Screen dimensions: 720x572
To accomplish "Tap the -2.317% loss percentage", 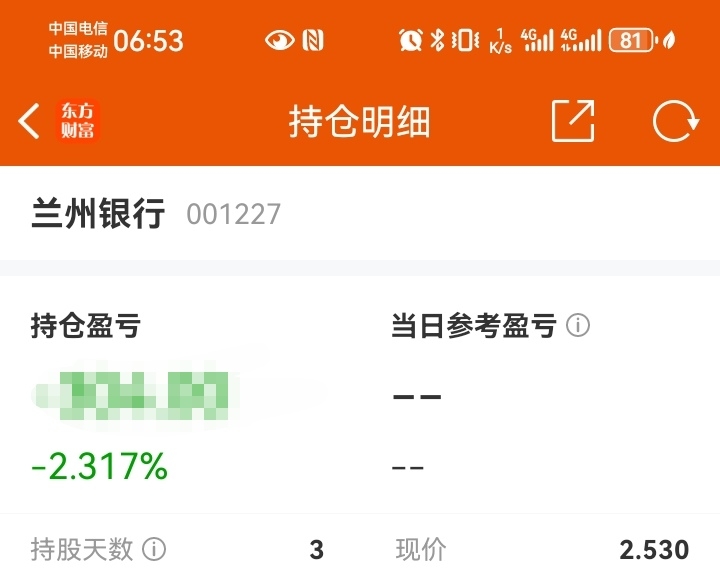I will pyautogui.click(x=99, y=466).
